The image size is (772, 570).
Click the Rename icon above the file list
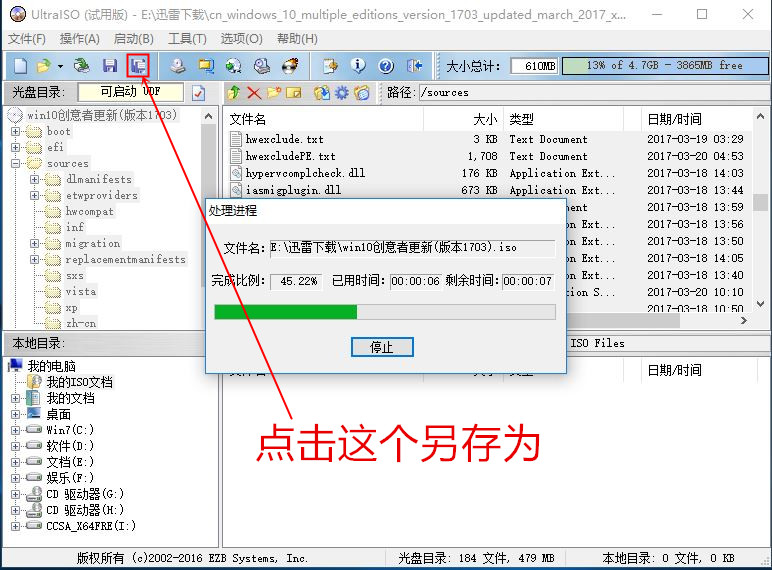point(294,93)
